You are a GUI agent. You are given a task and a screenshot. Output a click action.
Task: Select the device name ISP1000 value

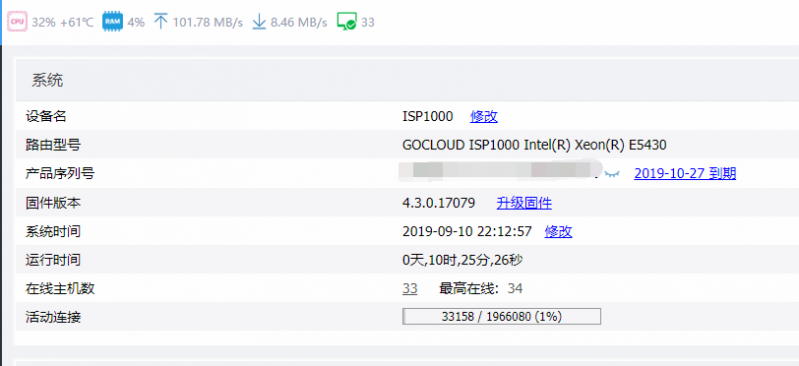[428, 116]
